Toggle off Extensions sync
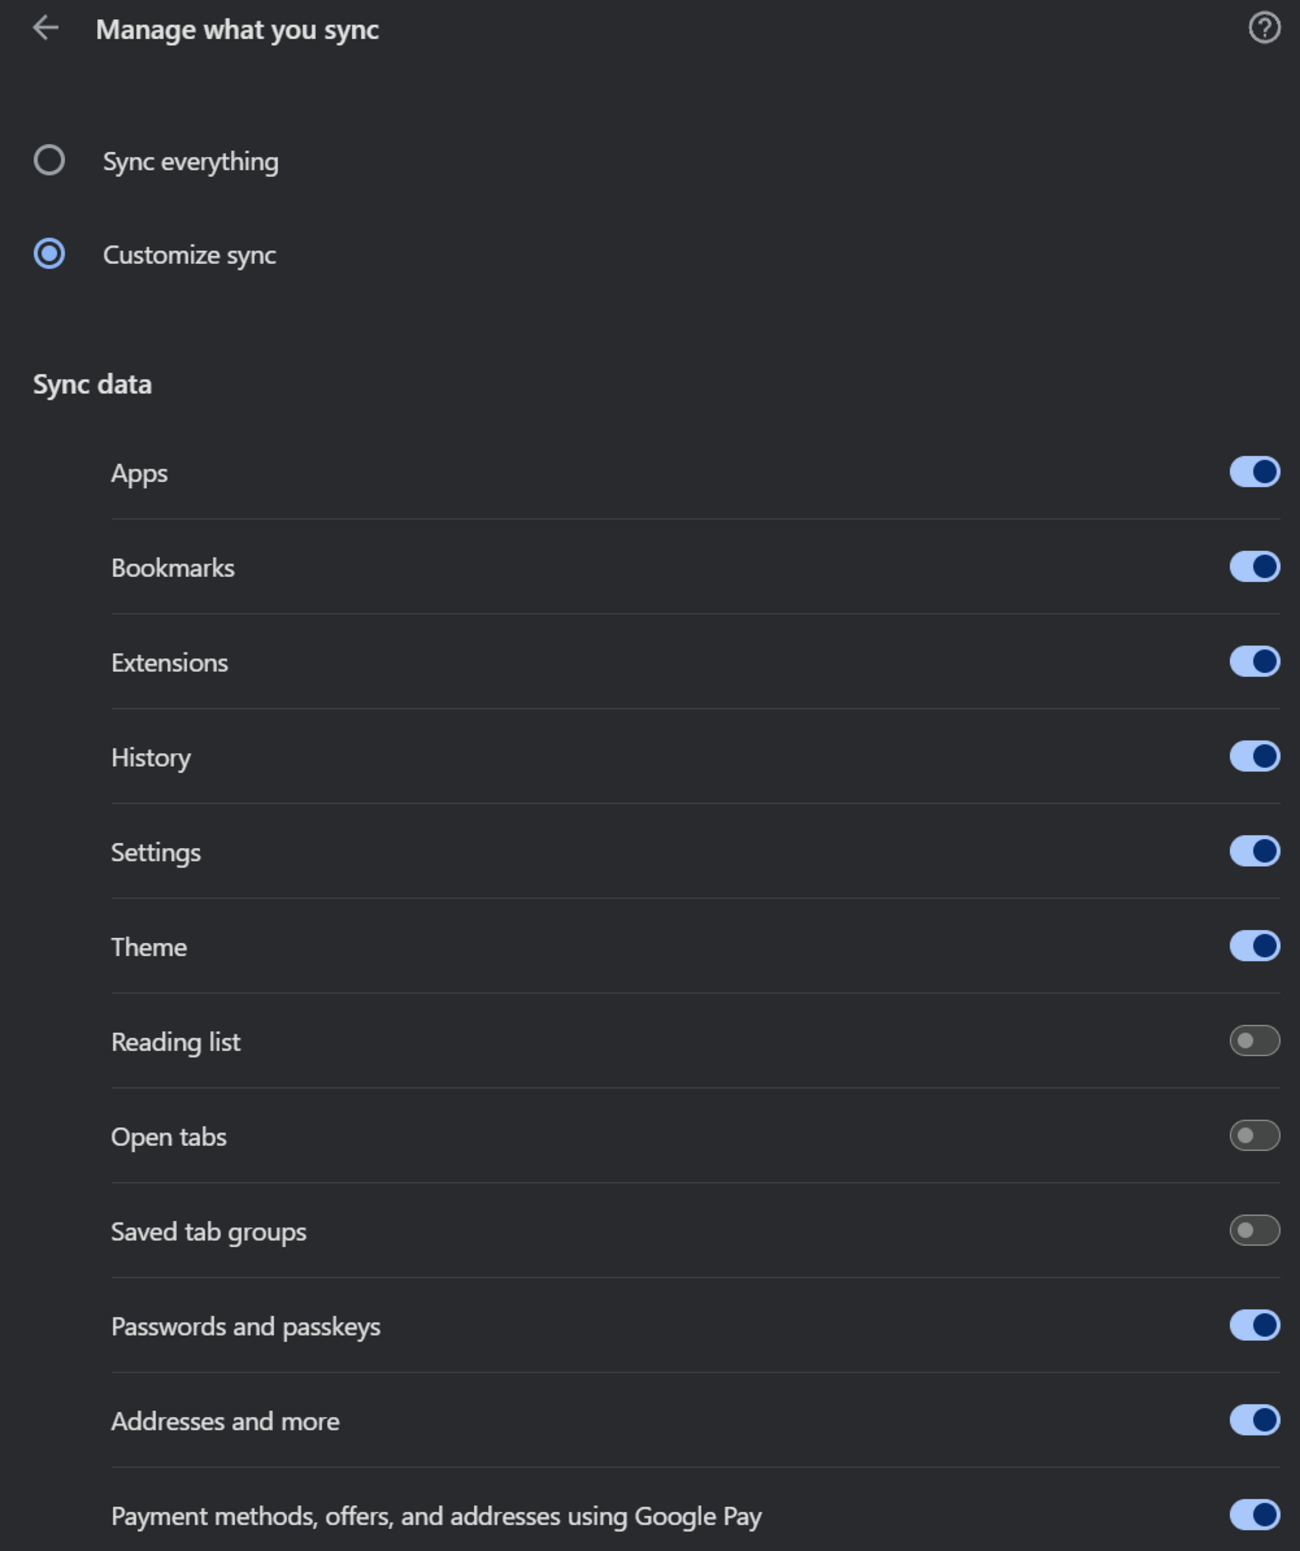Image resolution: width=1300 pixels, height=1551 pixels. (1255, 662)
